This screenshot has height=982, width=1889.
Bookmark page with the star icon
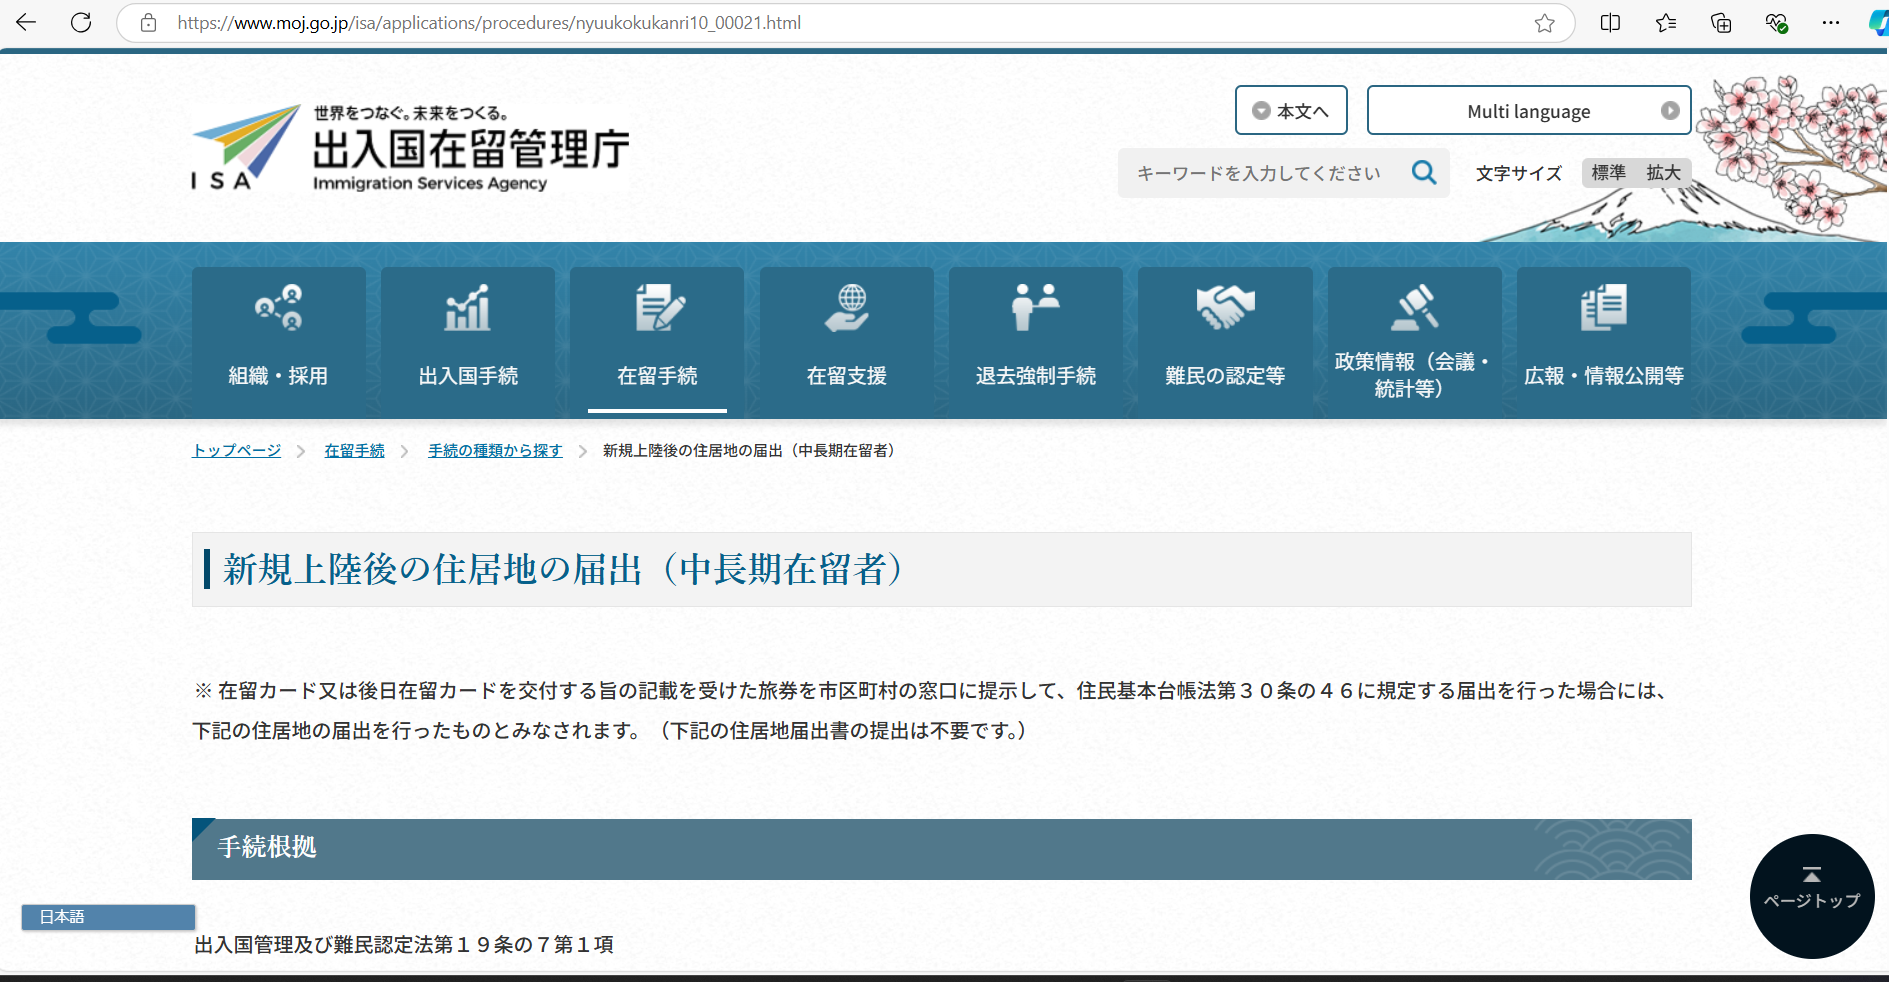coord(1544,23)
